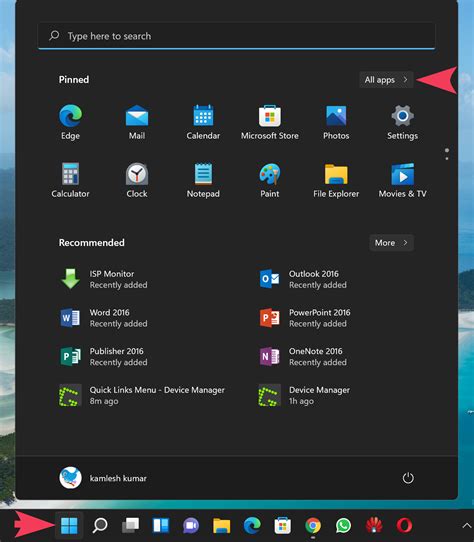Launch the Calculator app
The height and width of the screenshot is (542, 474).
tap(71, 180)
